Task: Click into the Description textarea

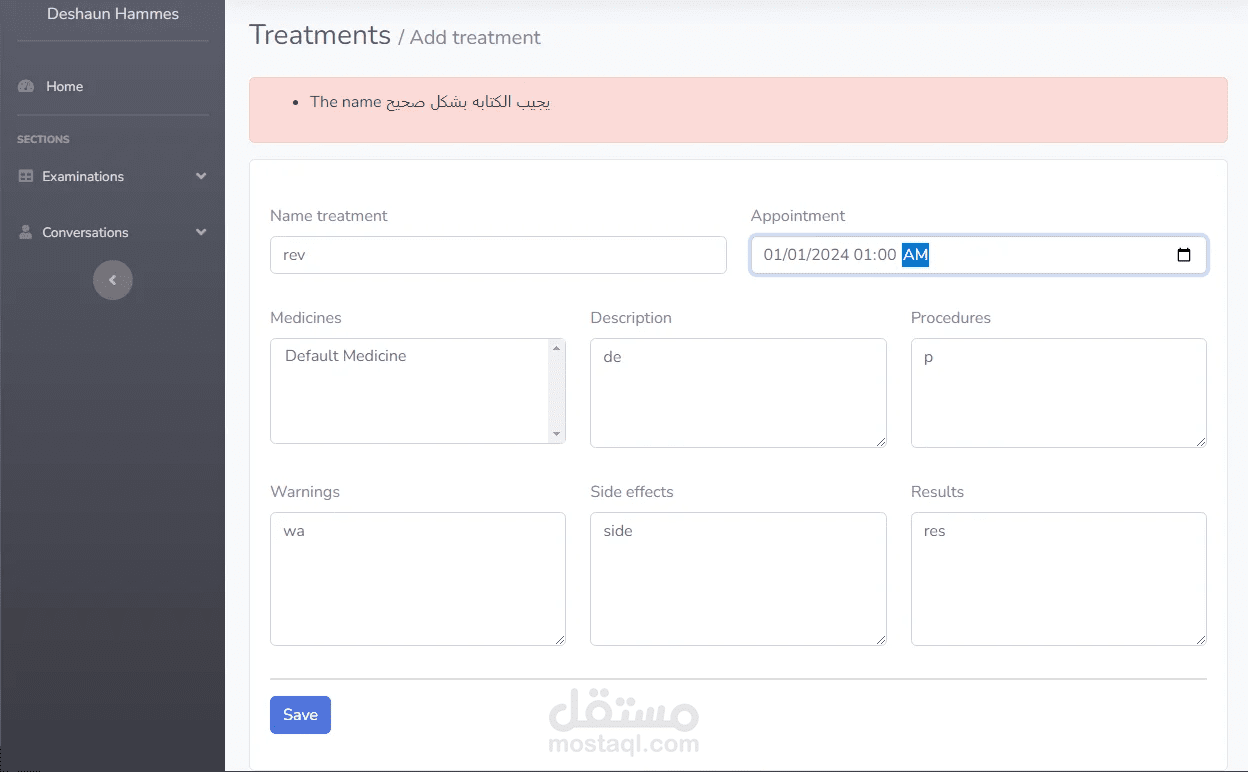Action: (738, 392)
